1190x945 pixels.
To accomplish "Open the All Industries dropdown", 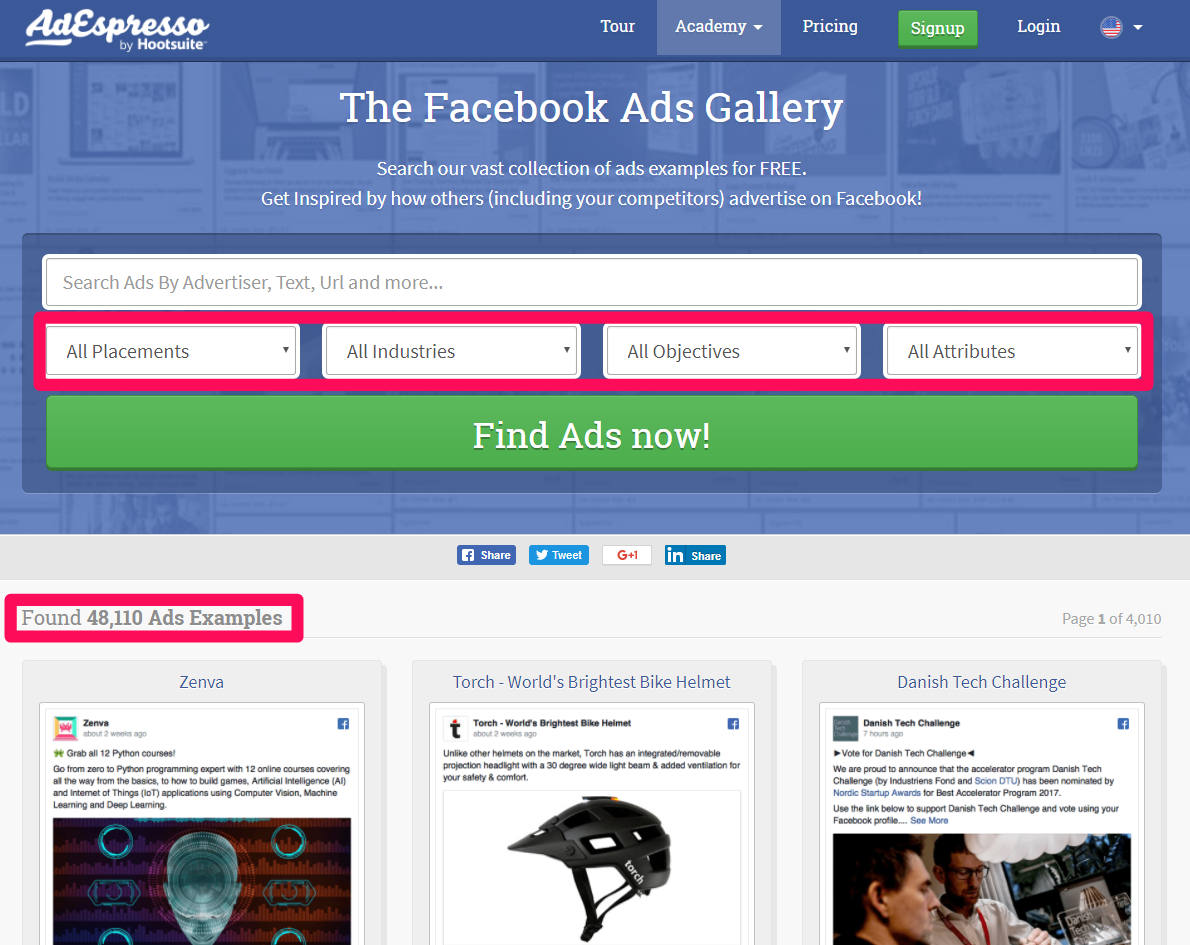I will click(452, 351).
